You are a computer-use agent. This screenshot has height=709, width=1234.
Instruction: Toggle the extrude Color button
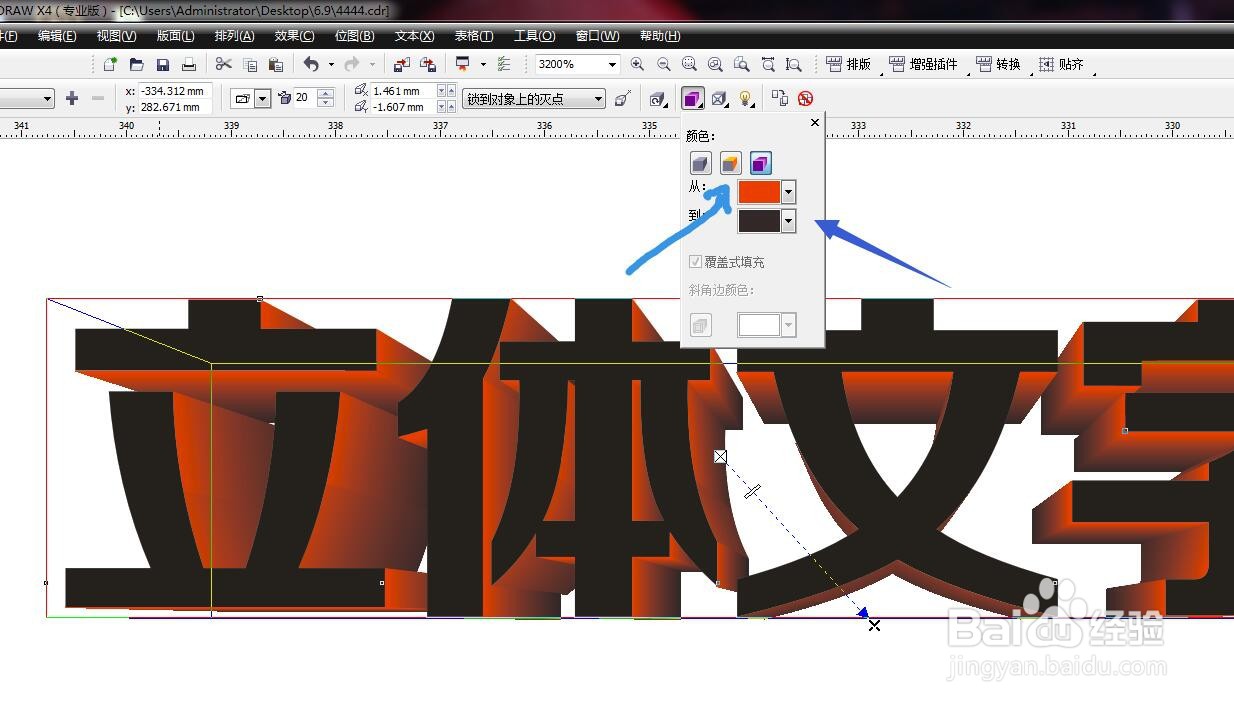692,98
